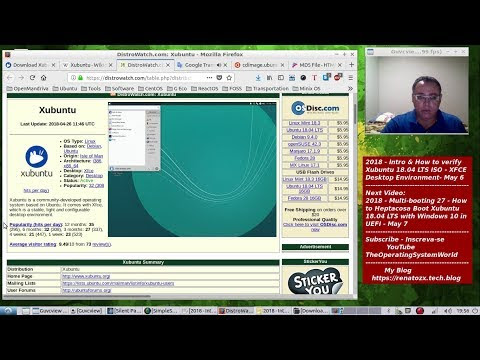The height and width of the screenshot is (360, 480).
Task: Click the green padlock security icon
Action: [80, 78]
